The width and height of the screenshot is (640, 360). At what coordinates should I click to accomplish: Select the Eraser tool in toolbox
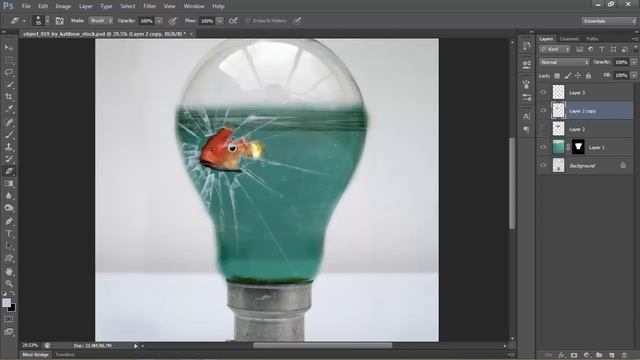9,171
